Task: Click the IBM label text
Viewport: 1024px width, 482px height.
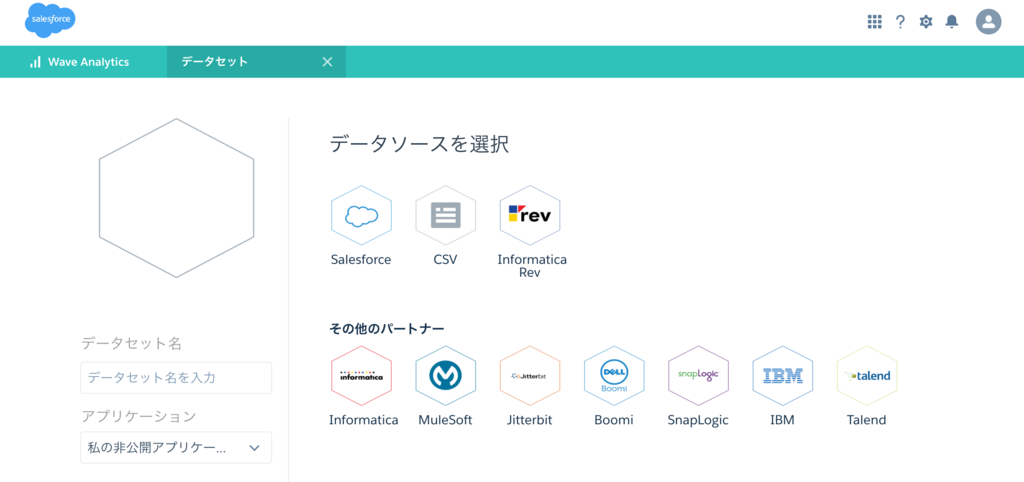Action: (x=782, y=420)
